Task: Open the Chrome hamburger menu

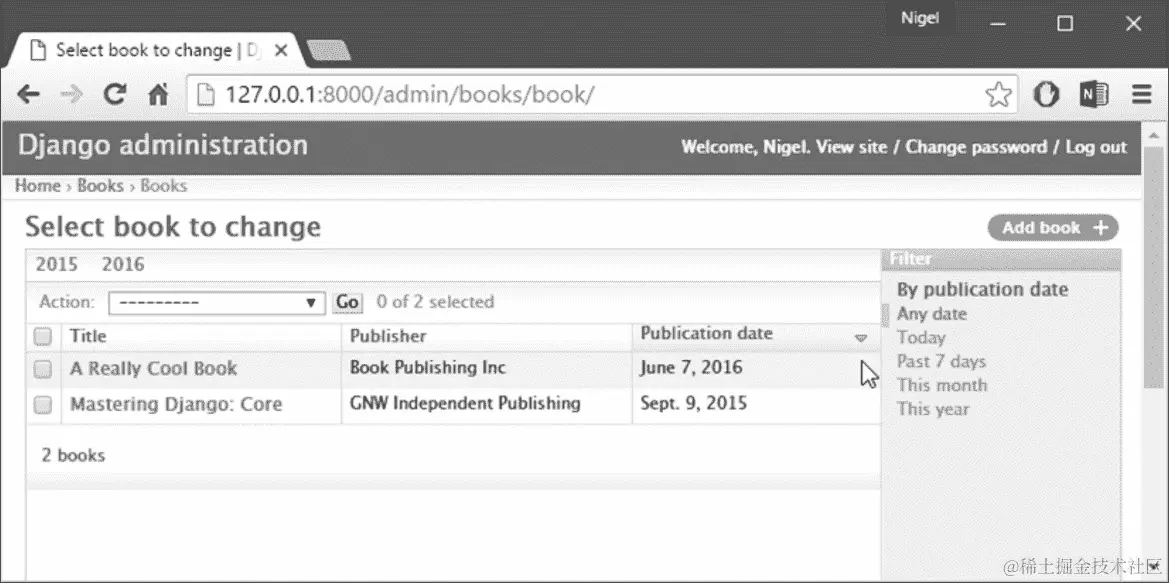Action: click(1142, 94)
